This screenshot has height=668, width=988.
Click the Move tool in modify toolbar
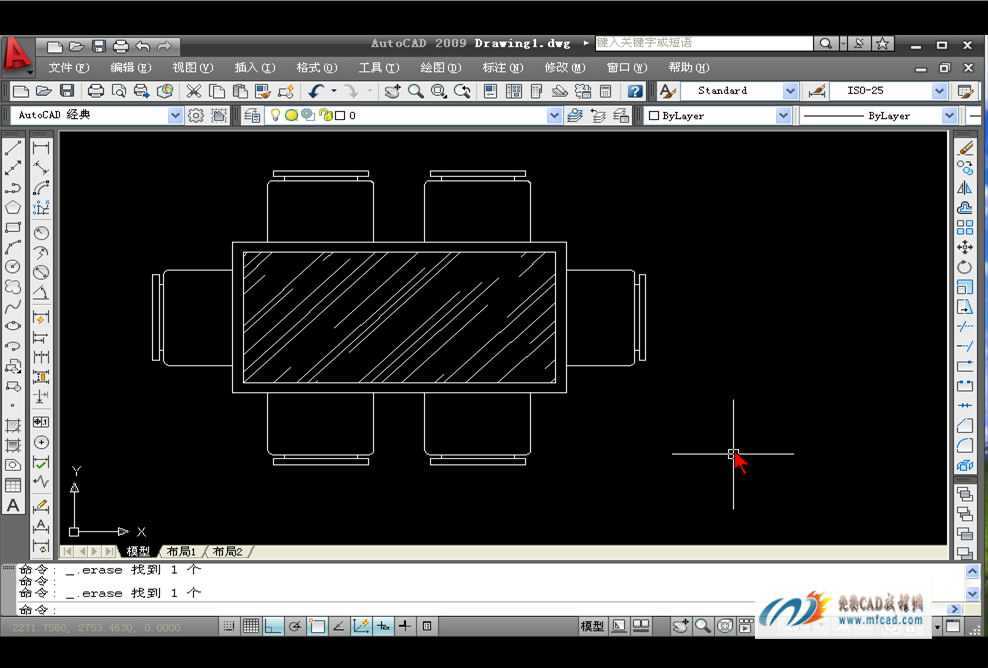point(965,247)
